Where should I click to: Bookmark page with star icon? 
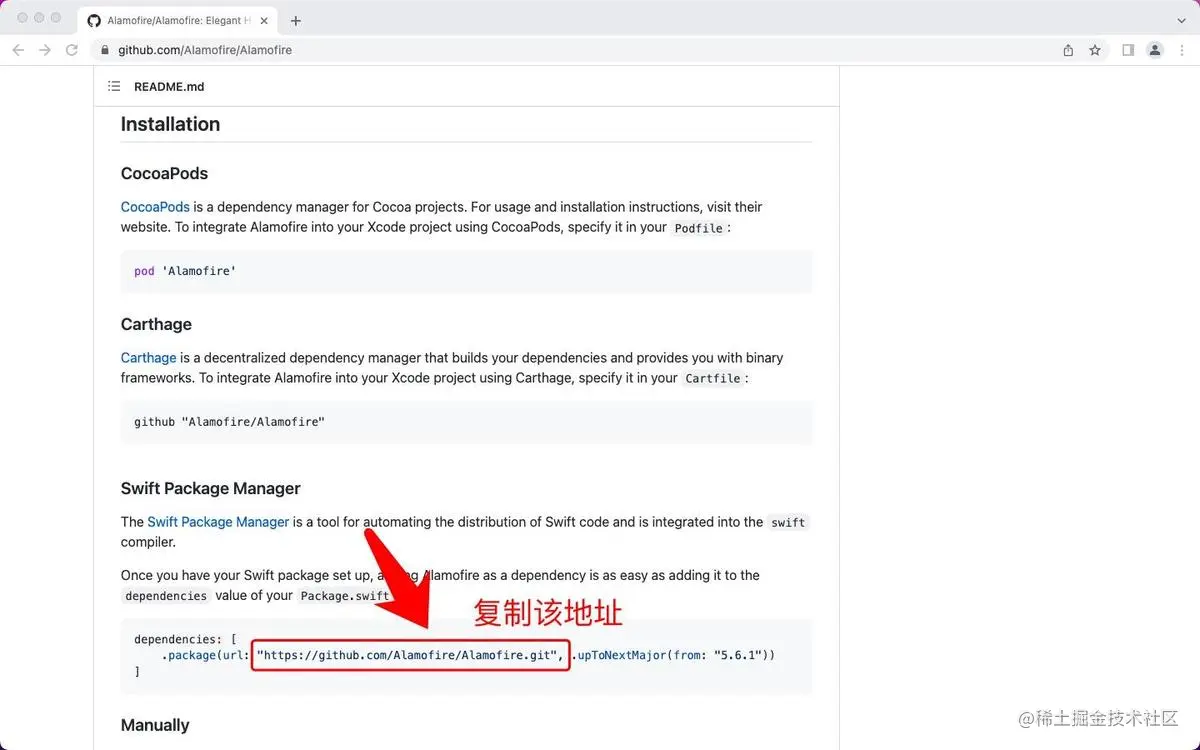[x=1095, y=50]
